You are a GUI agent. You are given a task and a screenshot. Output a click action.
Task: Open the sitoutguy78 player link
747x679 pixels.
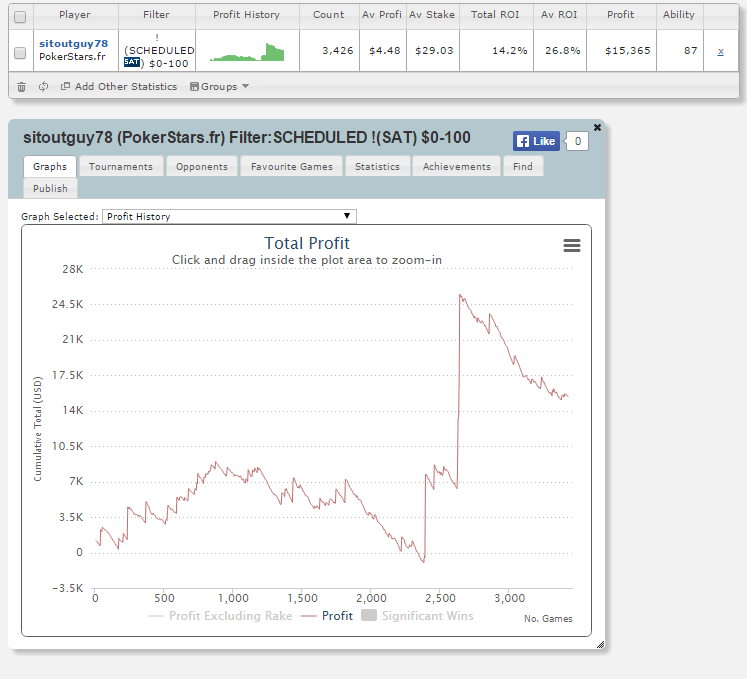coord(73,43)
